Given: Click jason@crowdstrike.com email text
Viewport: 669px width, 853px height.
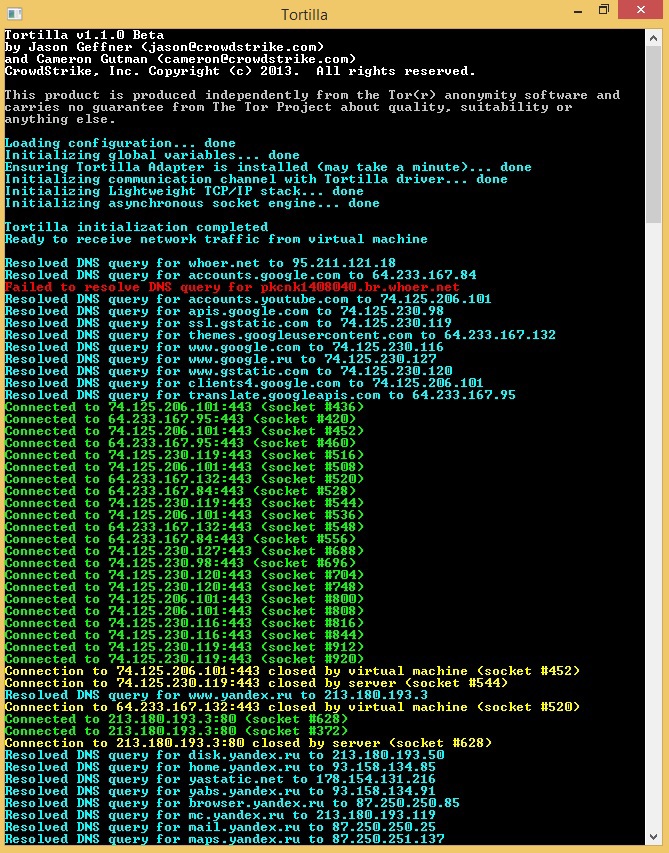Looking at the screenshot, I should (x=240, y=47).
